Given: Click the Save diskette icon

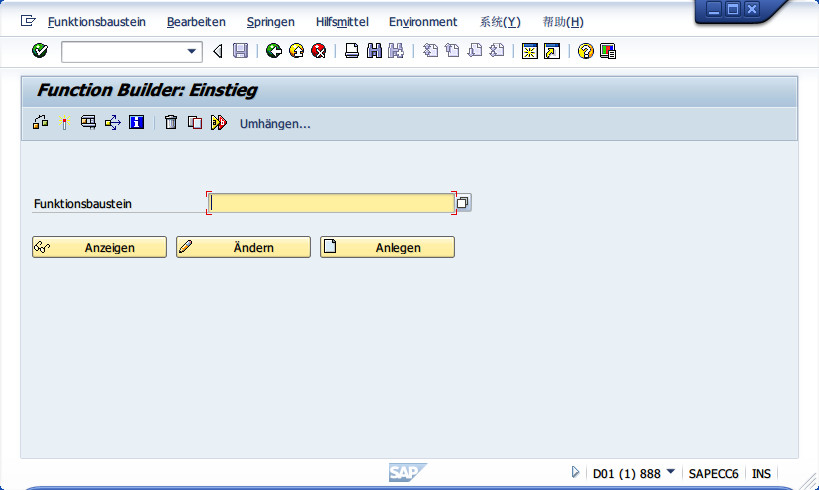Looking at the screenshot, I should (x=240, y=51).
